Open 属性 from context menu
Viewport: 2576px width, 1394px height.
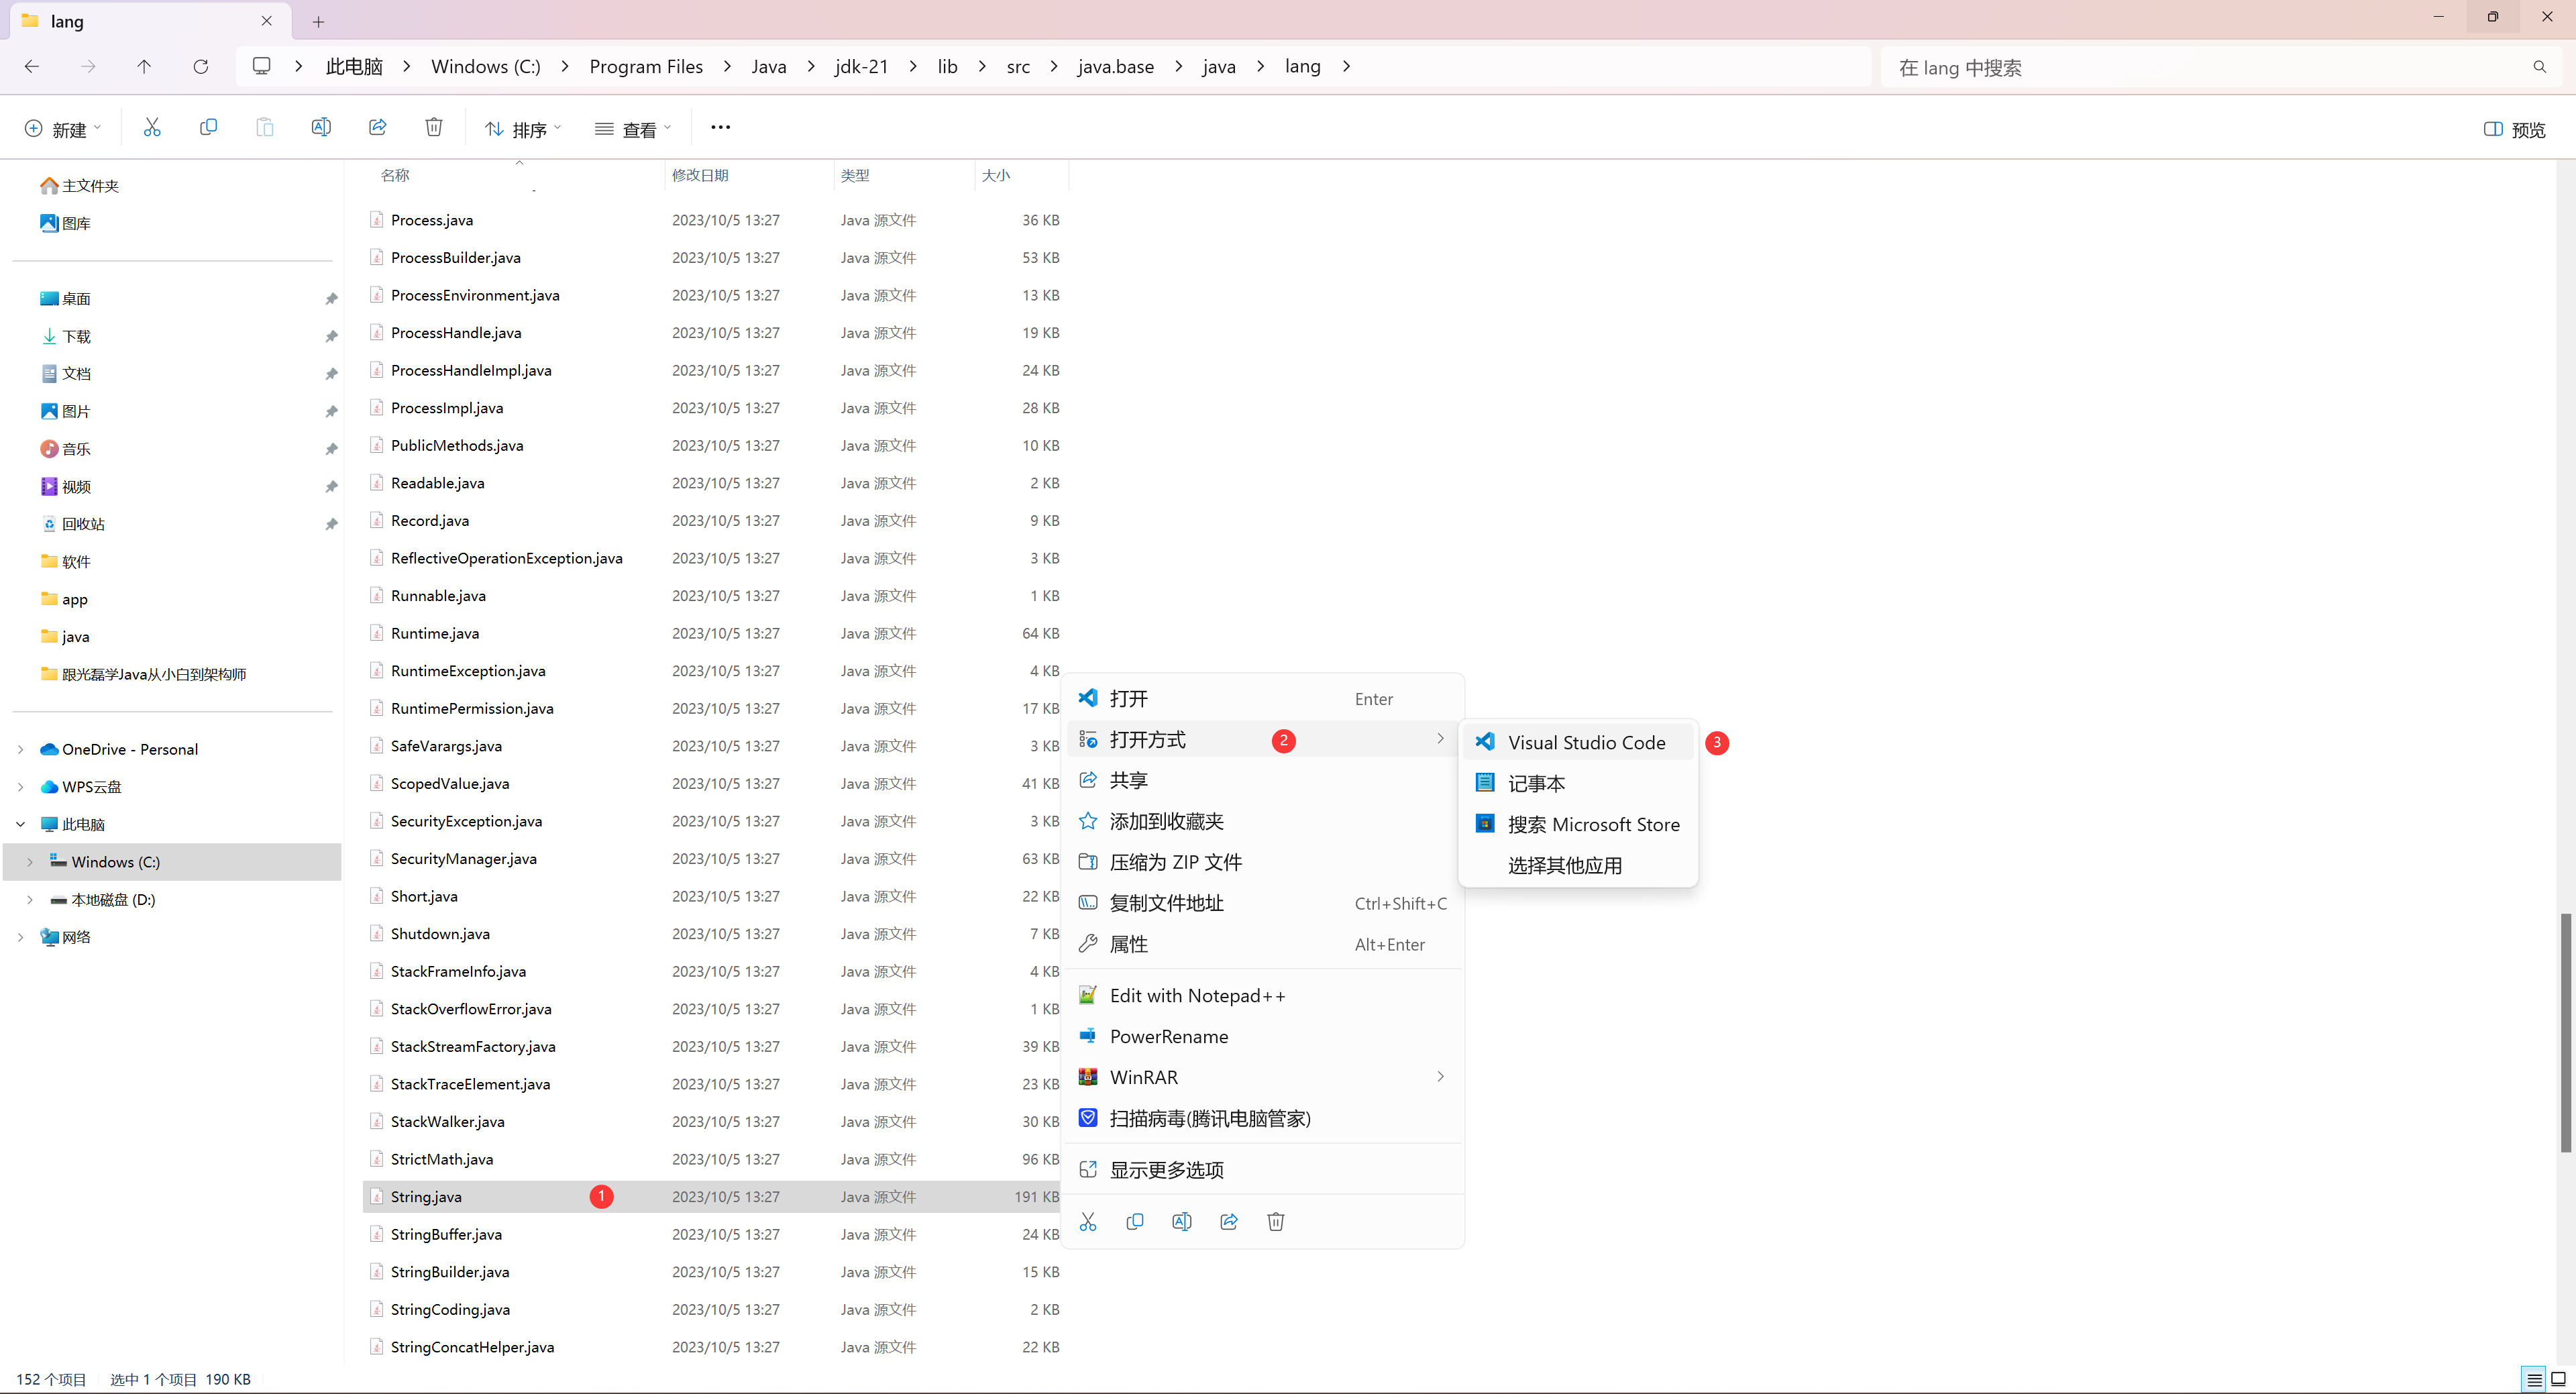click(x=1263, y=944)
